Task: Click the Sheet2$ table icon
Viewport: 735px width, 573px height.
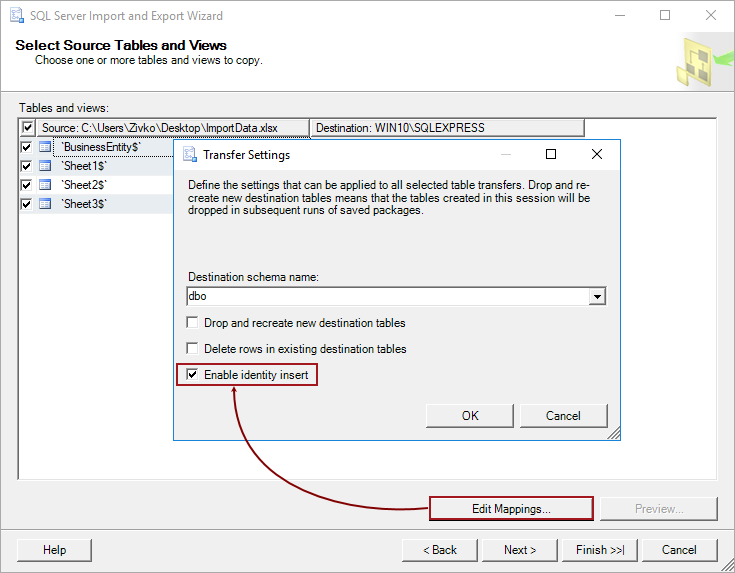Action: click(x=45, y=185)
